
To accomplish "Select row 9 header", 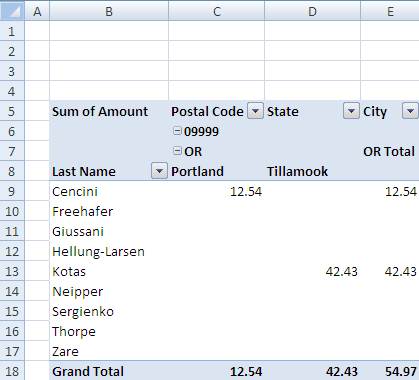I will click(x=12, y=191).
